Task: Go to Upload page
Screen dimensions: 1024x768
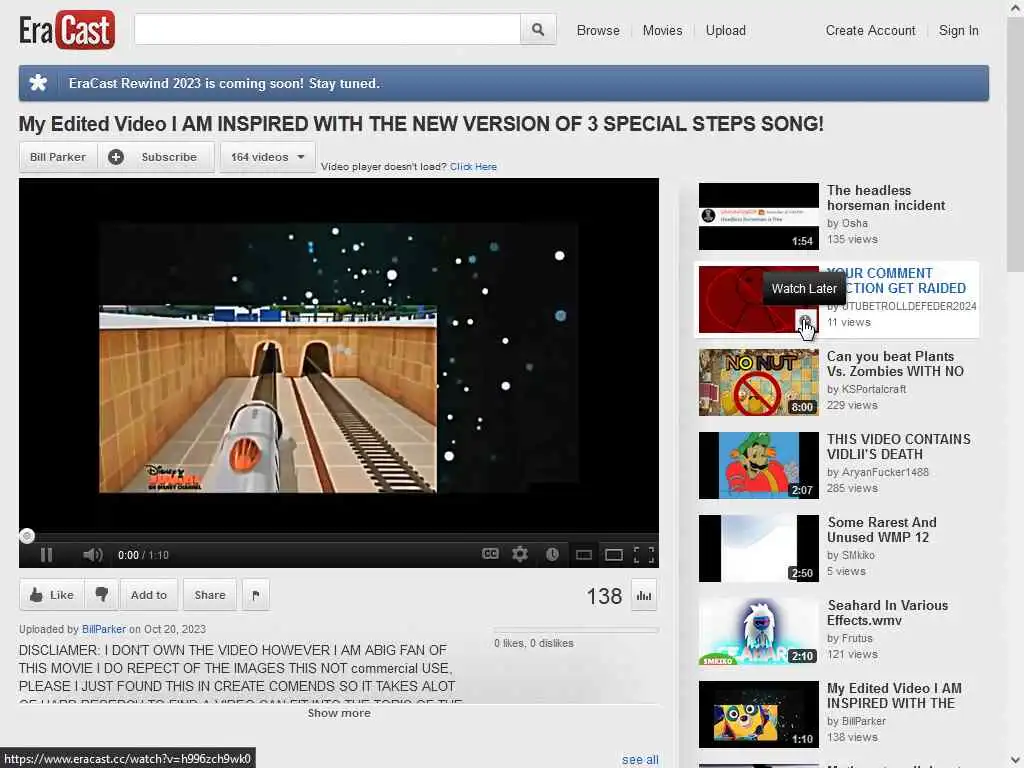Action: coord(726,31)
